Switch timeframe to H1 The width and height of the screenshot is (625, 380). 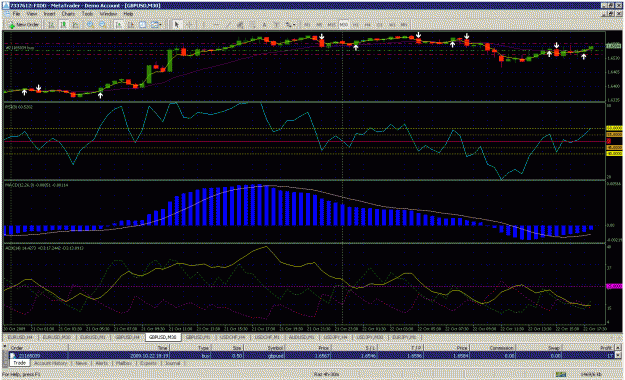[356, 25]
